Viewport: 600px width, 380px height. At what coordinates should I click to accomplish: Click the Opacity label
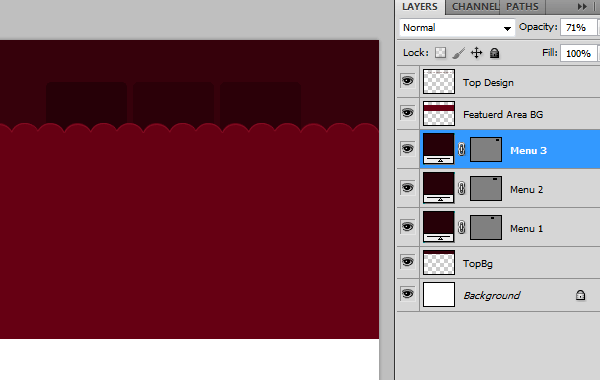pos(538,27)
